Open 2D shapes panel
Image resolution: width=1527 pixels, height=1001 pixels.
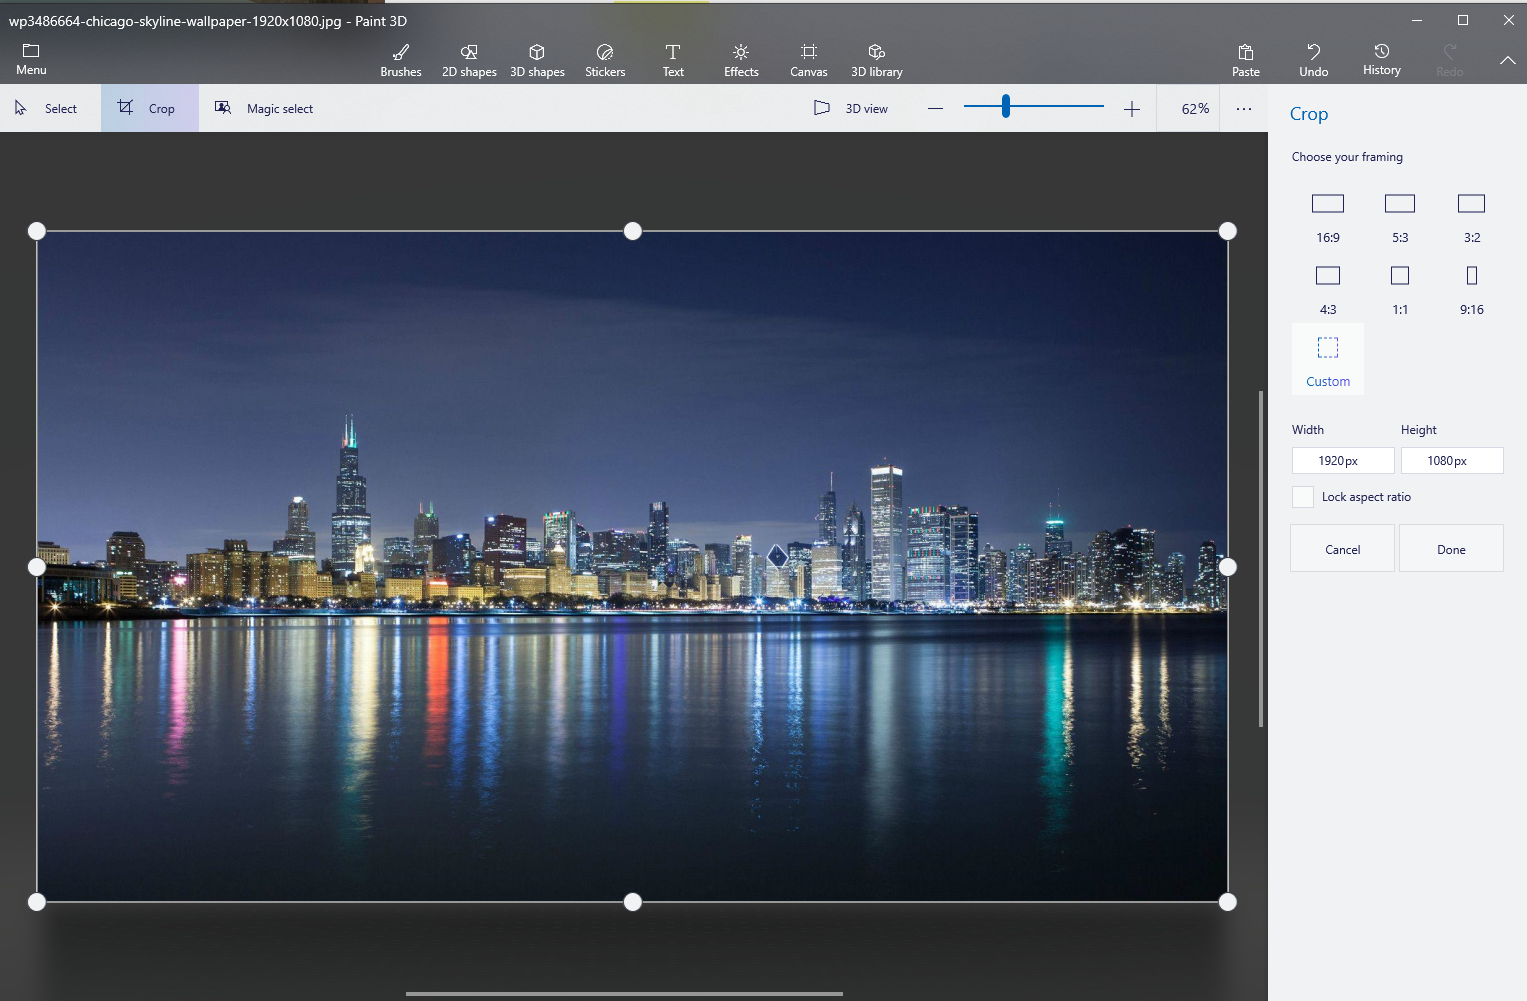pyautogui.click(x=469, y=60)
